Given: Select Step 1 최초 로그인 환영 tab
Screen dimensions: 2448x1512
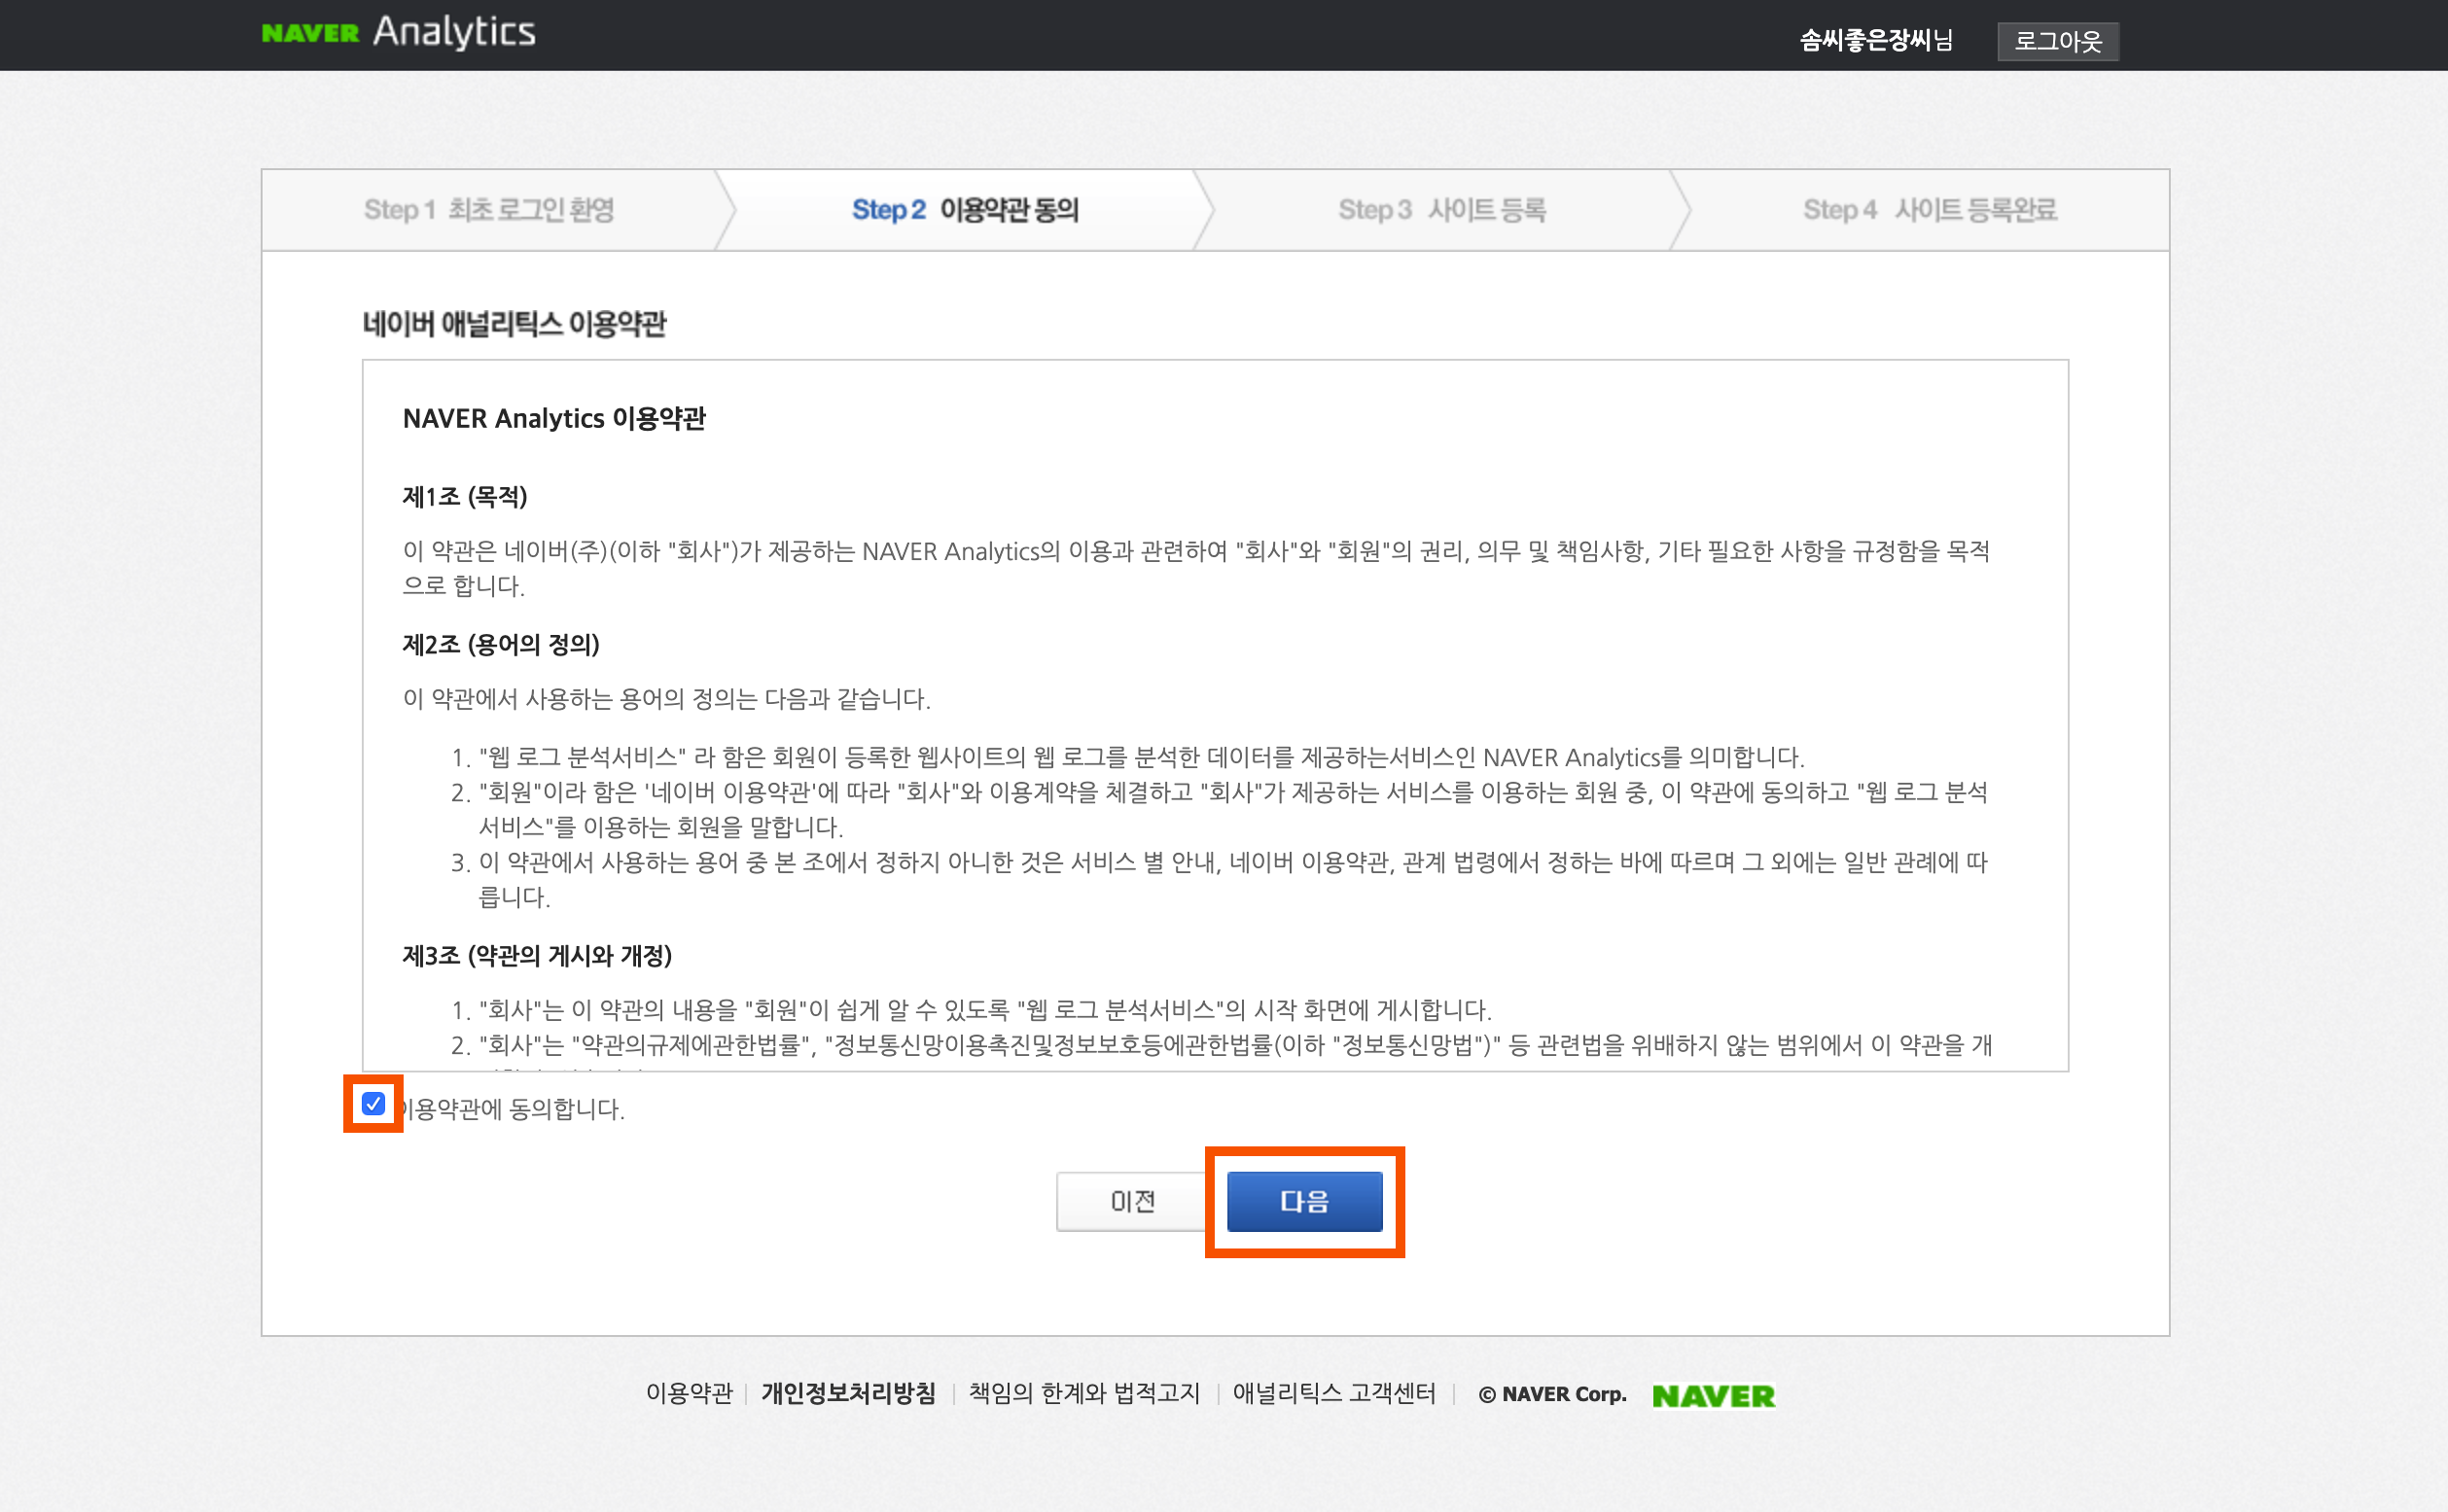Looking at the screenshot, I should [x=489, y=210].
